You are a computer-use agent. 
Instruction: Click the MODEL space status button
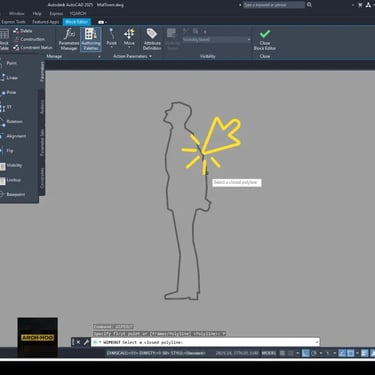pyautogui.click(x=269, y=353)
